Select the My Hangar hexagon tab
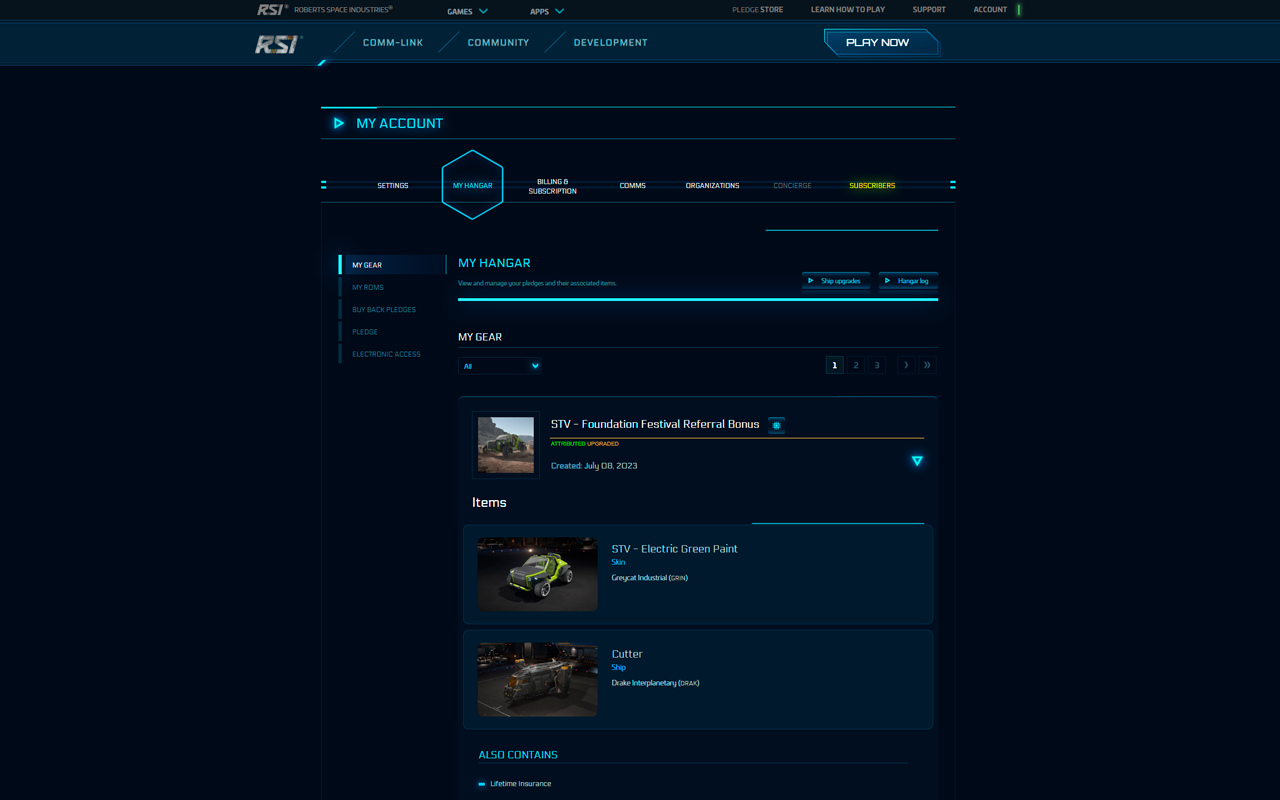Image resolution: width=1280 pixels, height=800 pixels. pyautogui.click(x=472, y=185)
